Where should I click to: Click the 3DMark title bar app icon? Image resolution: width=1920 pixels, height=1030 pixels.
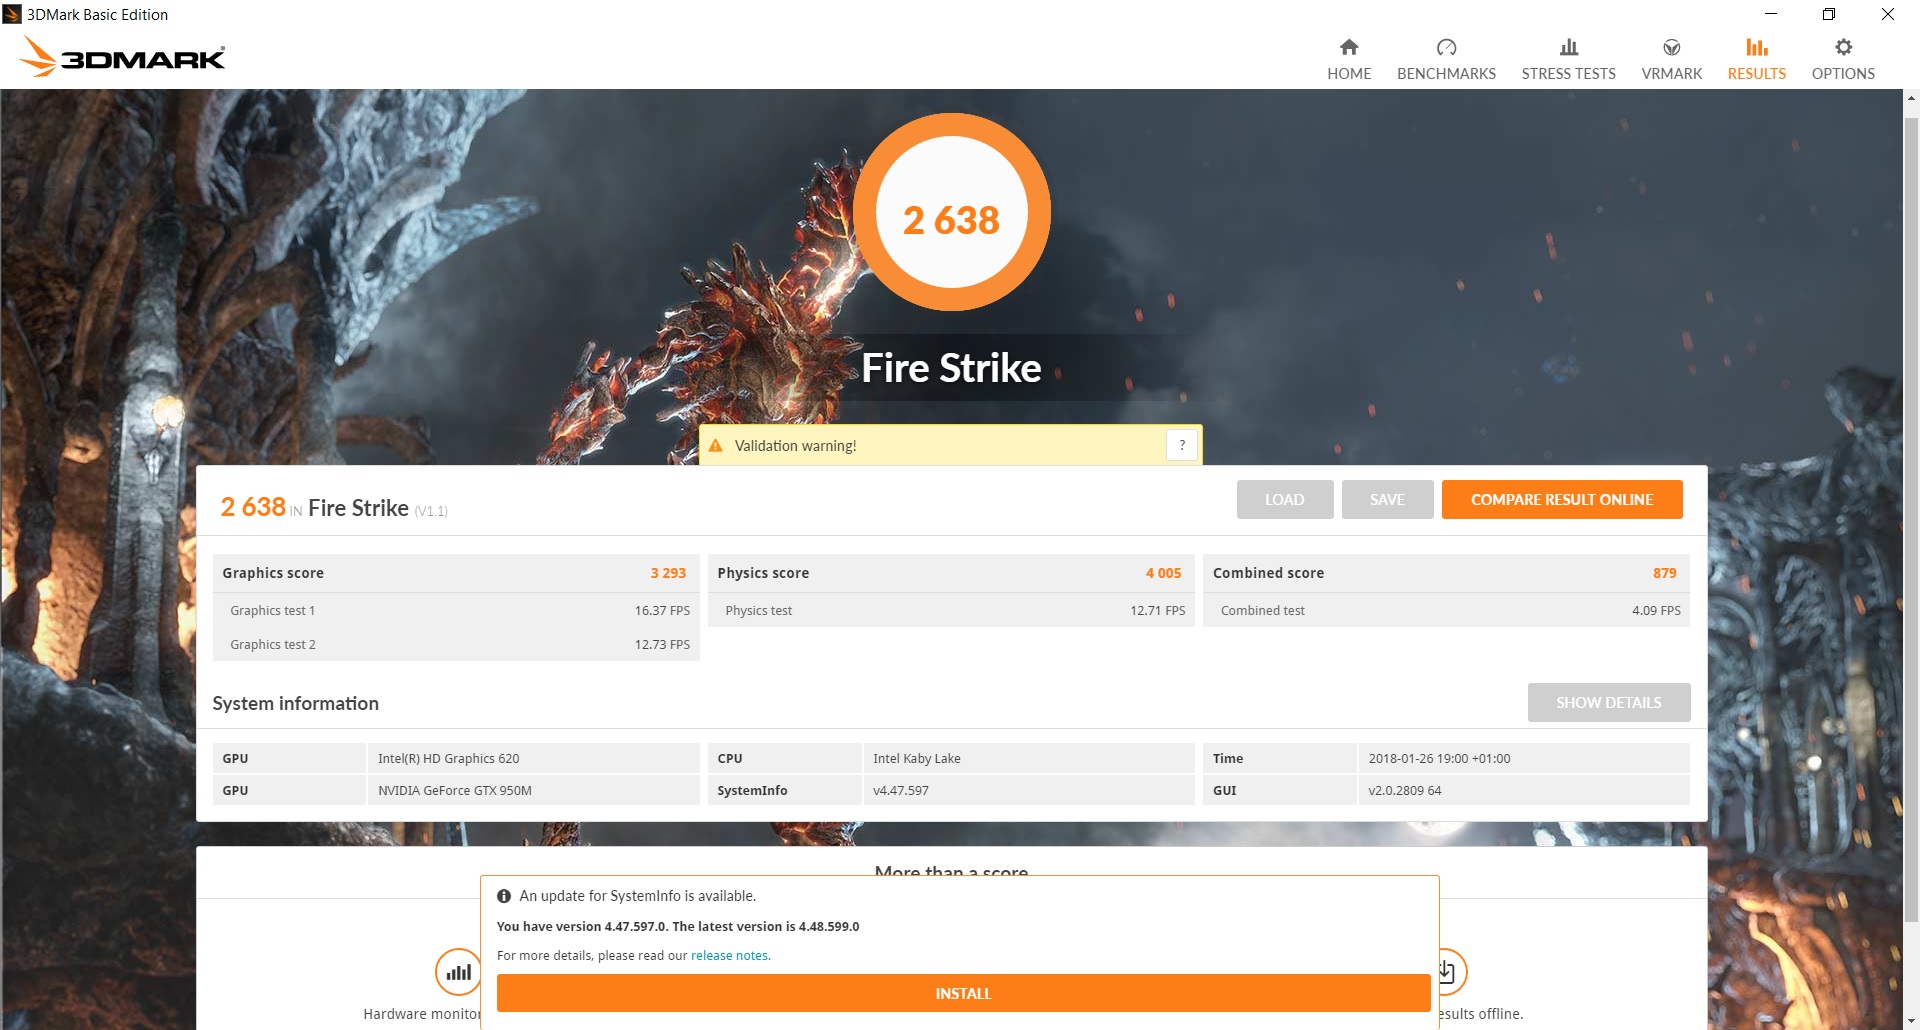12,14
